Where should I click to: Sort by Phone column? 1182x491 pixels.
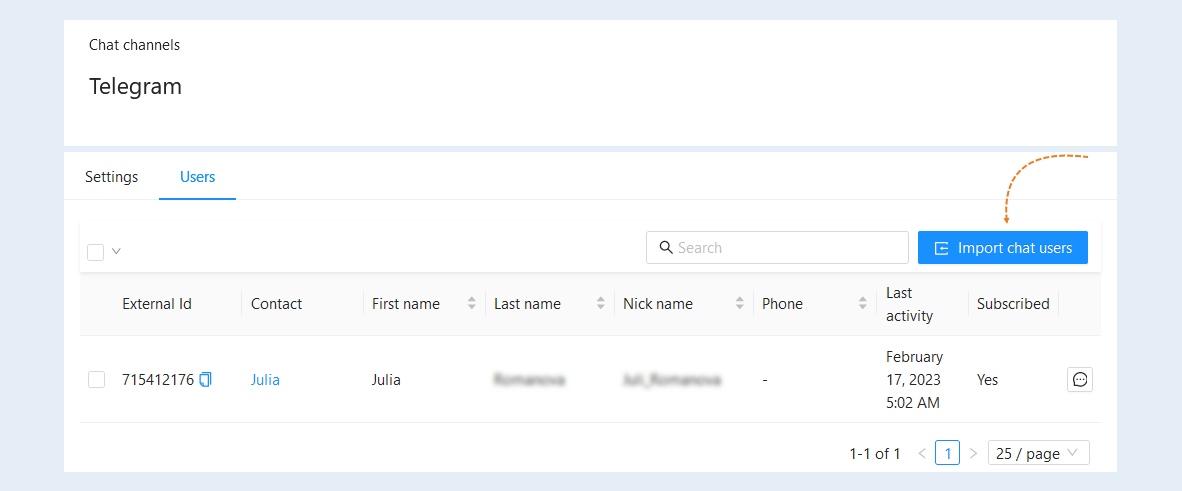pos(863,304)
